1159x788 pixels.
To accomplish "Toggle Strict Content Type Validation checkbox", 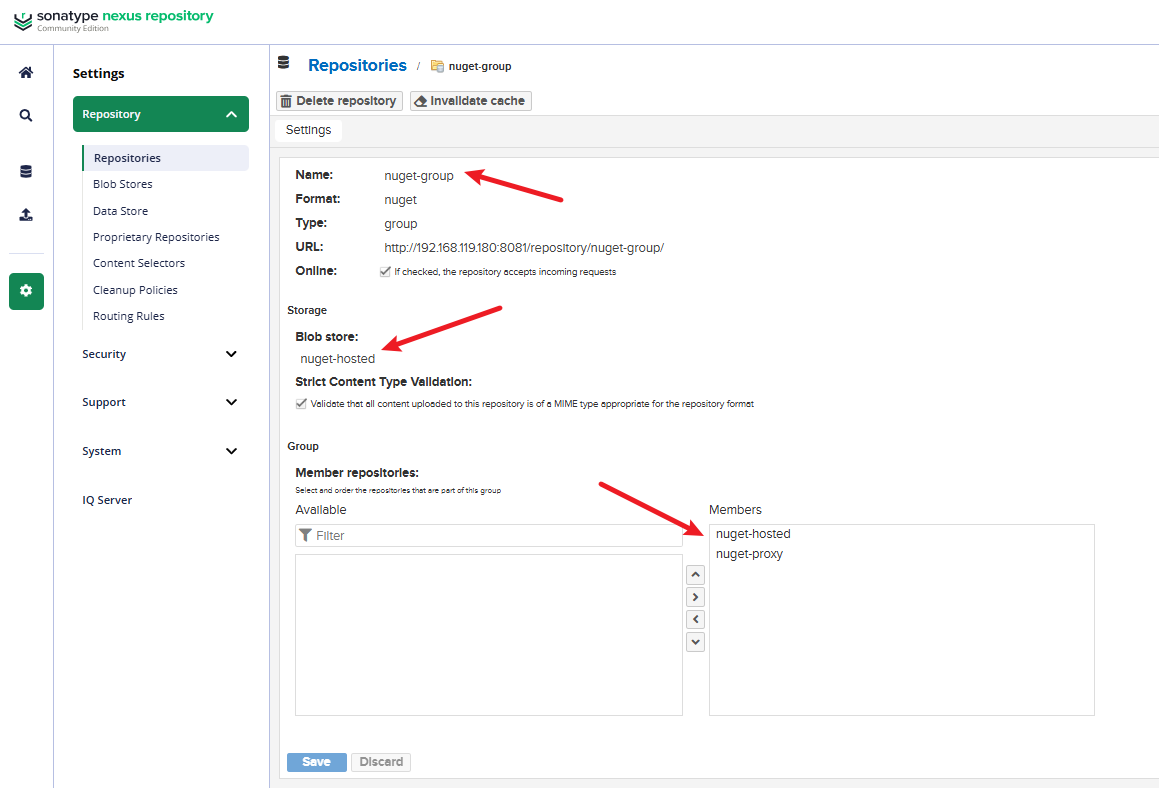I will tap(301, 404).
